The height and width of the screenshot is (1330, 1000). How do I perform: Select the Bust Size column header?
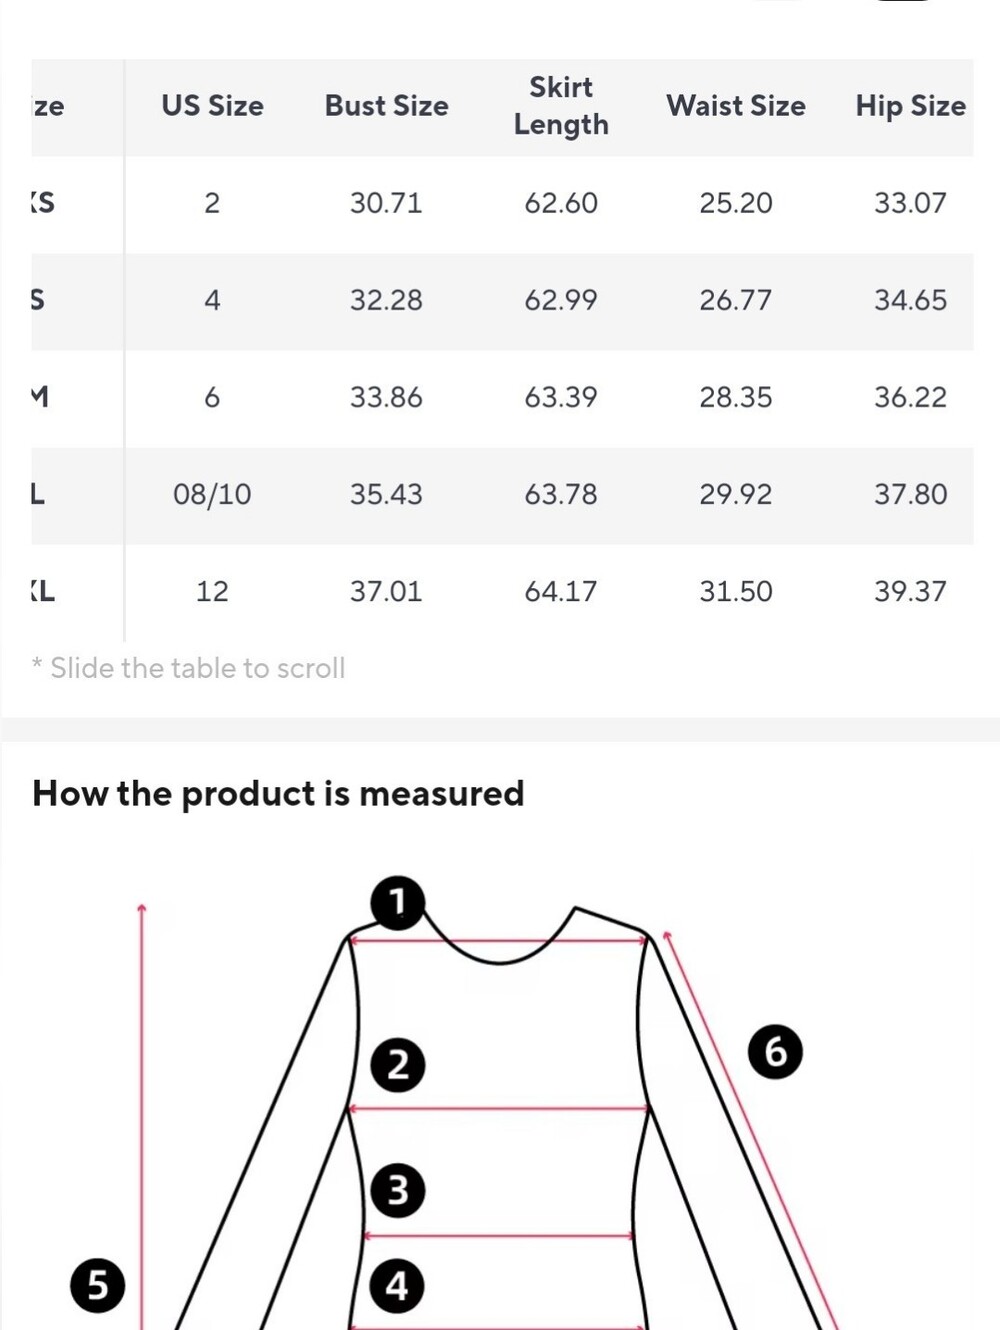click(x=386, y=106)
